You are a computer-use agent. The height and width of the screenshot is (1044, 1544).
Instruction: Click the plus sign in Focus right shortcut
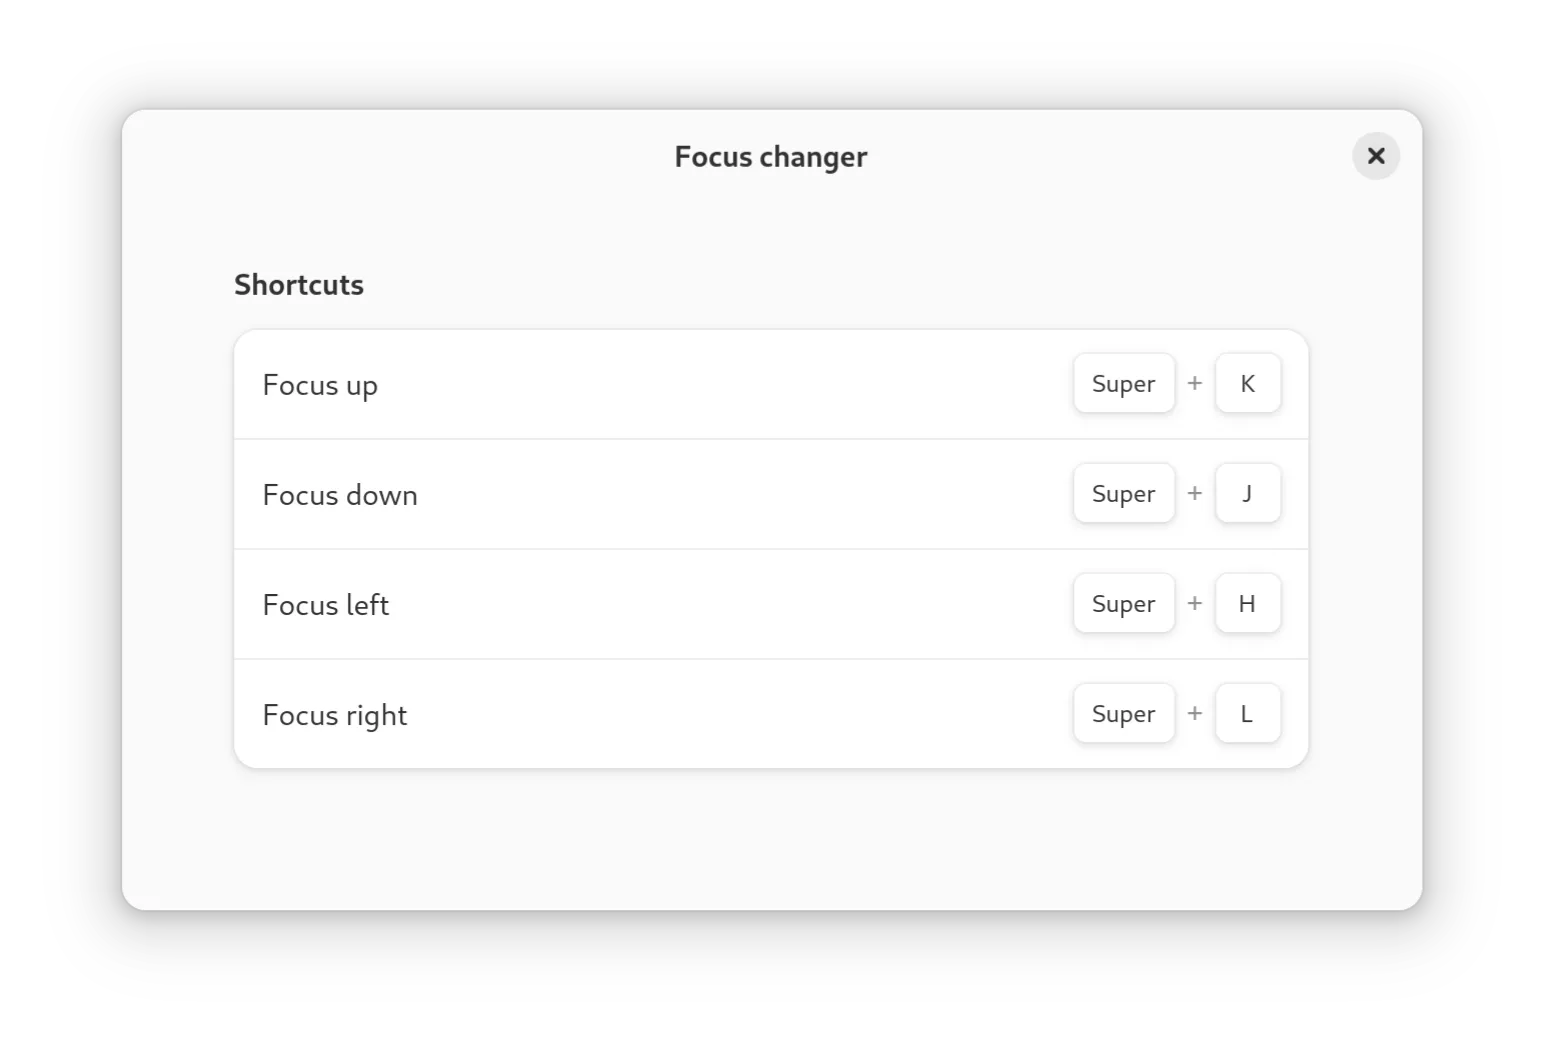tap(1194, 714)
